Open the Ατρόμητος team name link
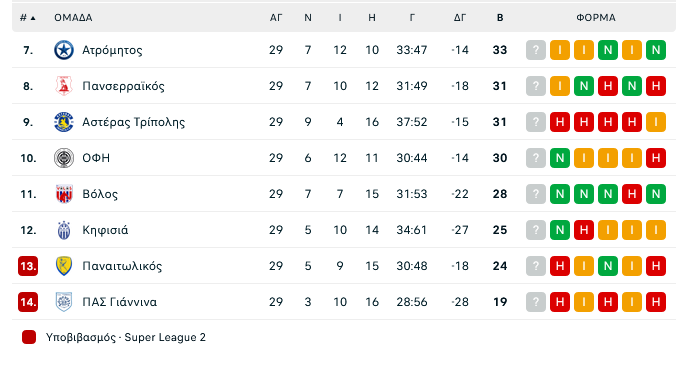Image resolution: width=676 pixels, height=371 pixels. (112, 50)
